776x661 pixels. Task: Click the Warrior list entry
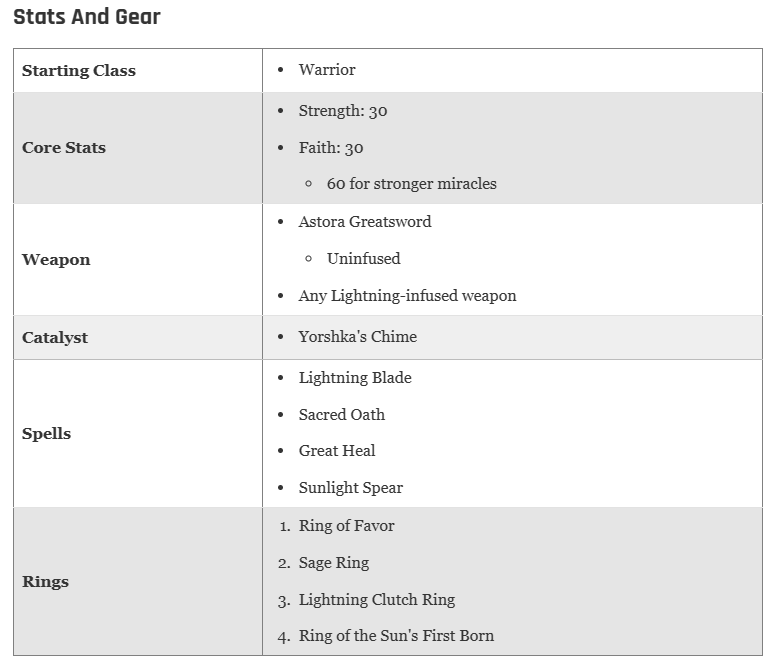pyautogui.click(x=327, y=70)
